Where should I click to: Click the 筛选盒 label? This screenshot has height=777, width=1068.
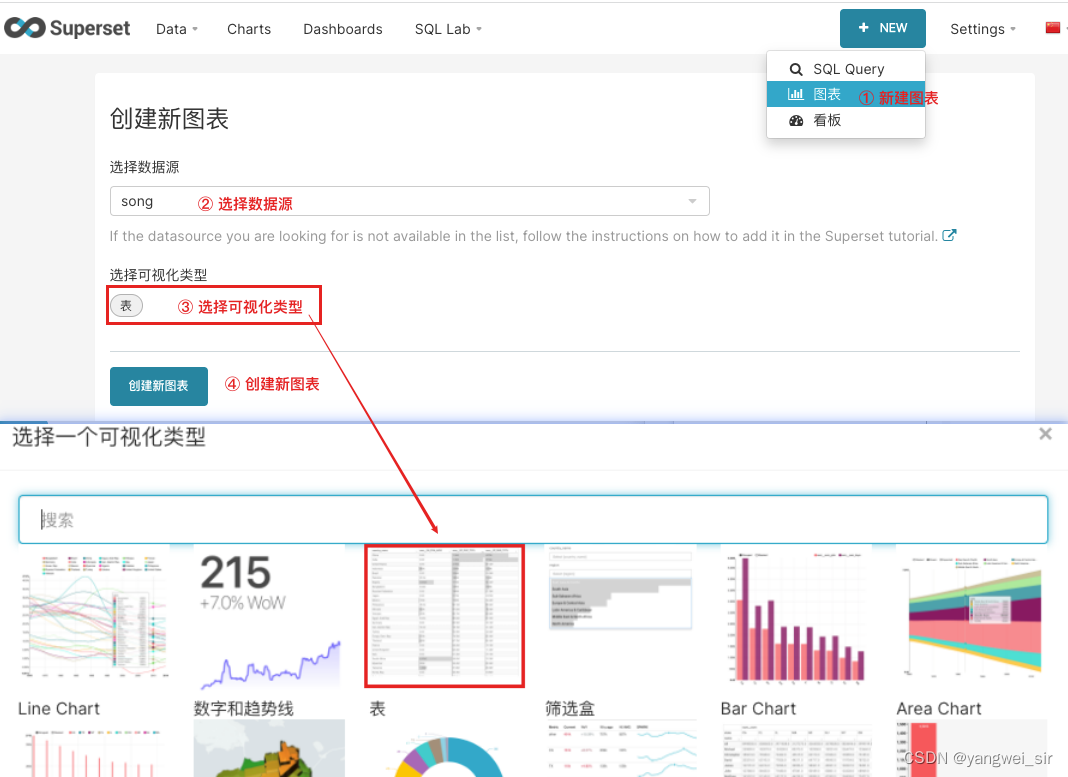click(x=569, y=709)
